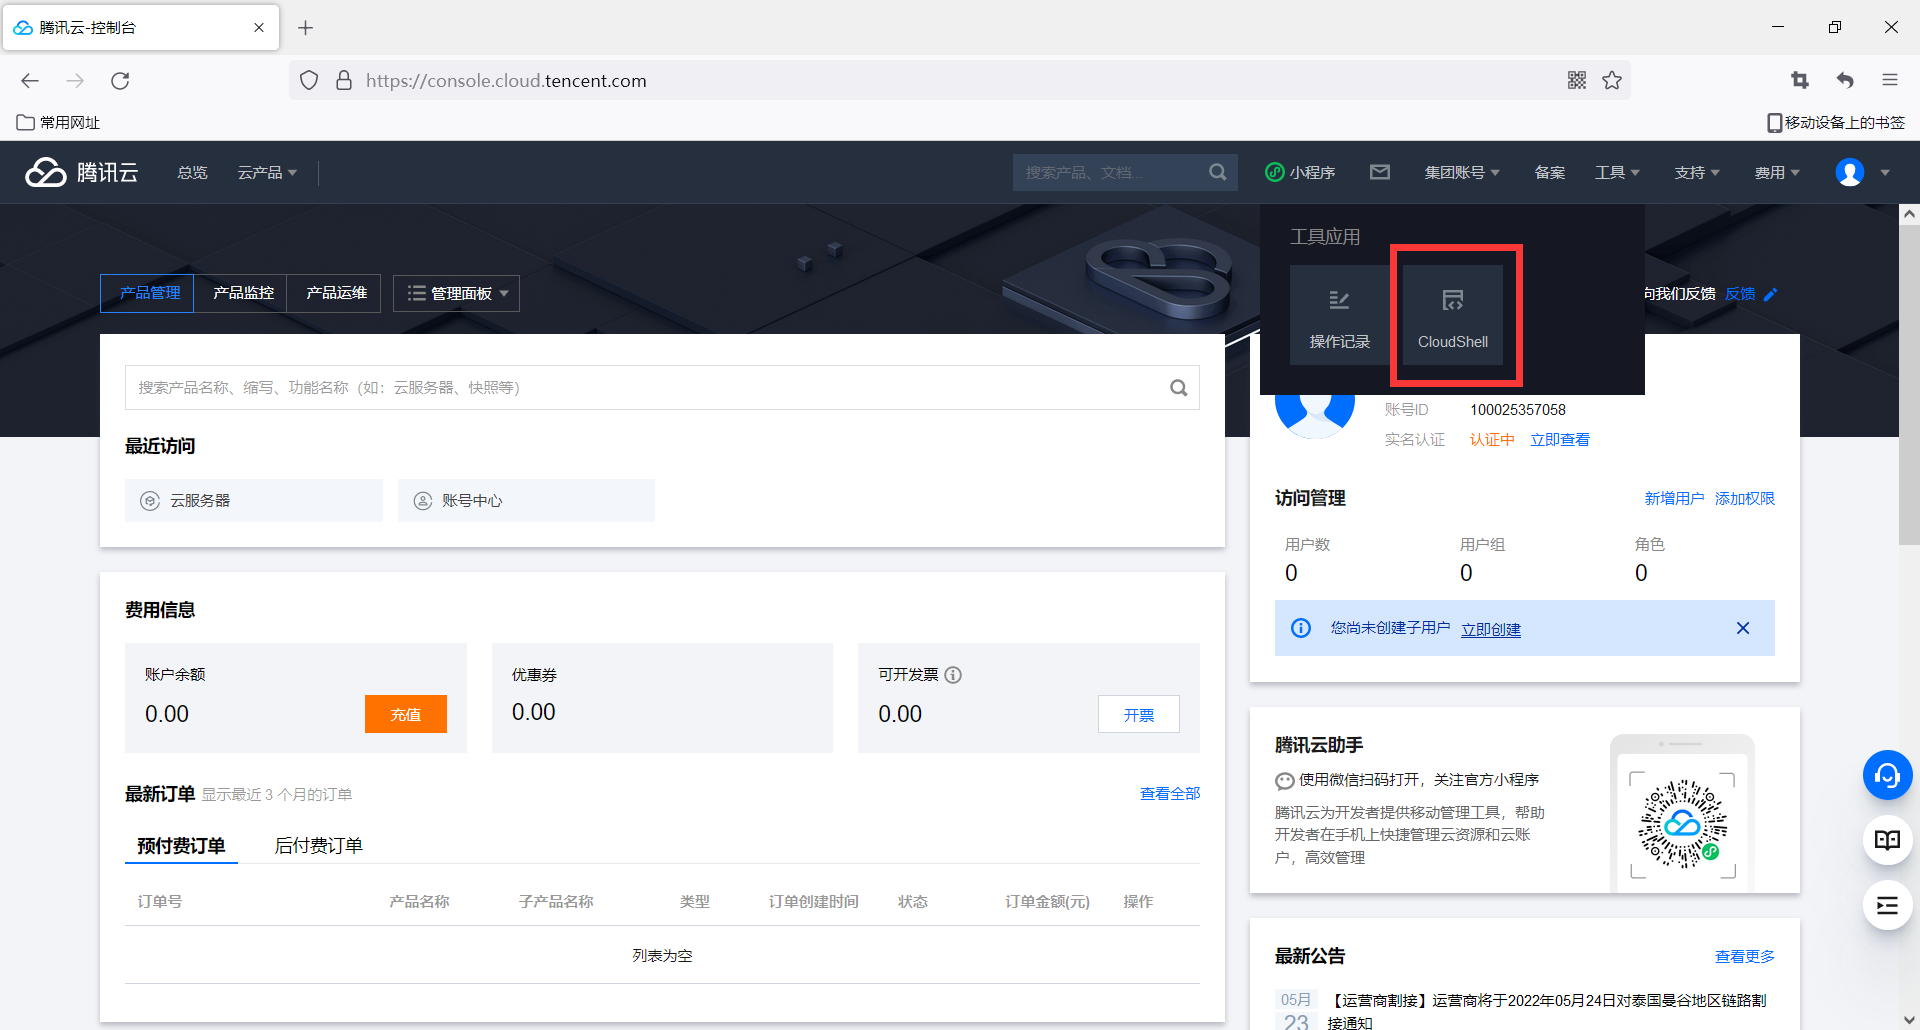Click the 列表为空 empty table text
This screenshot has width=1920, height=1030.
662,956
